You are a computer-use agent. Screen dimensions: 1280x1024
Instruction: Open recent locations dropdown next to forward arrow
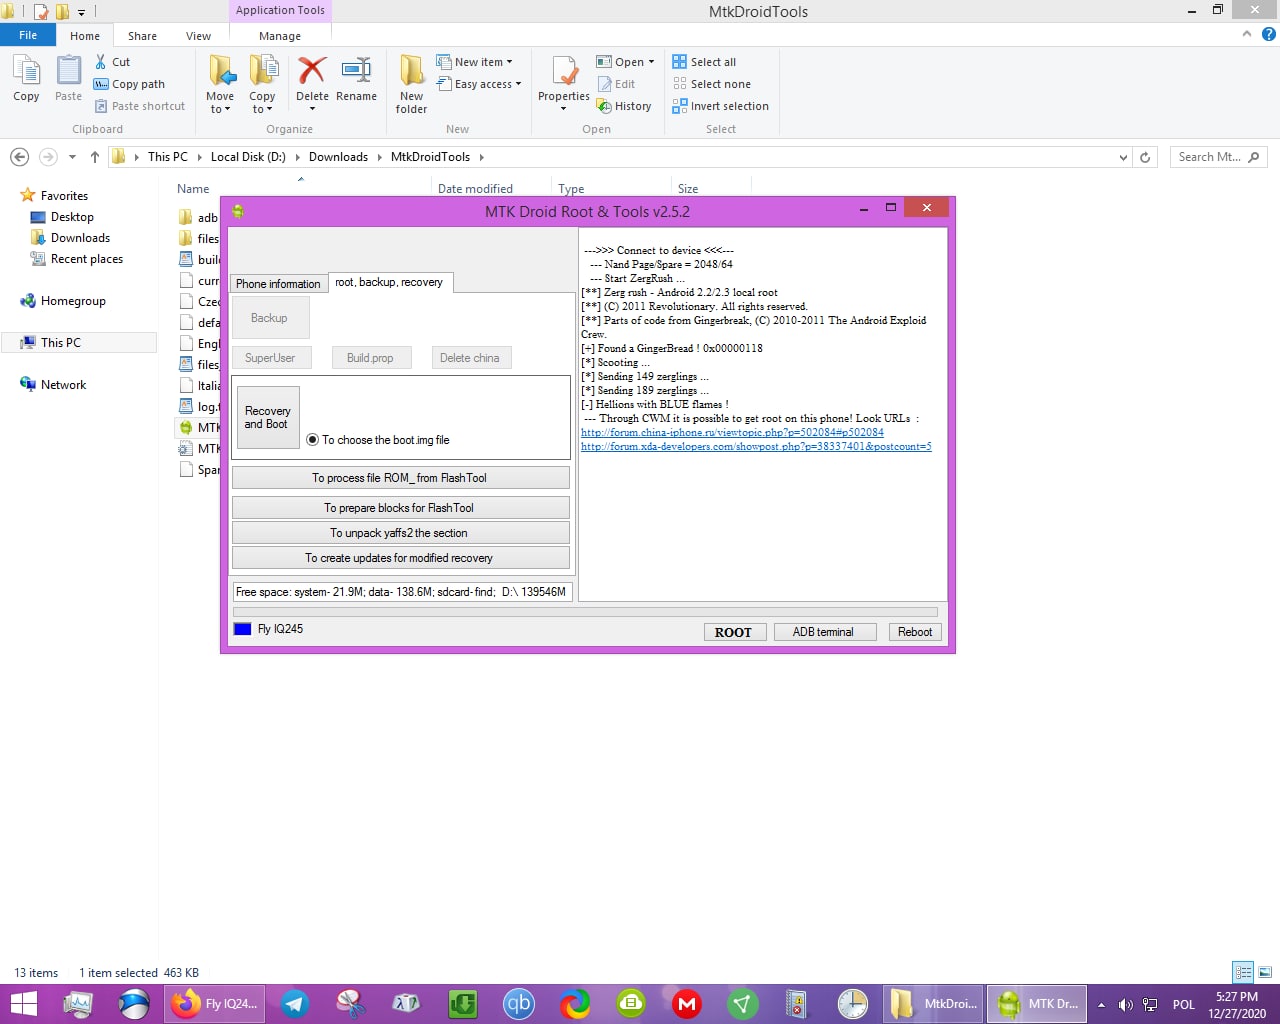(x=72, y=157)
